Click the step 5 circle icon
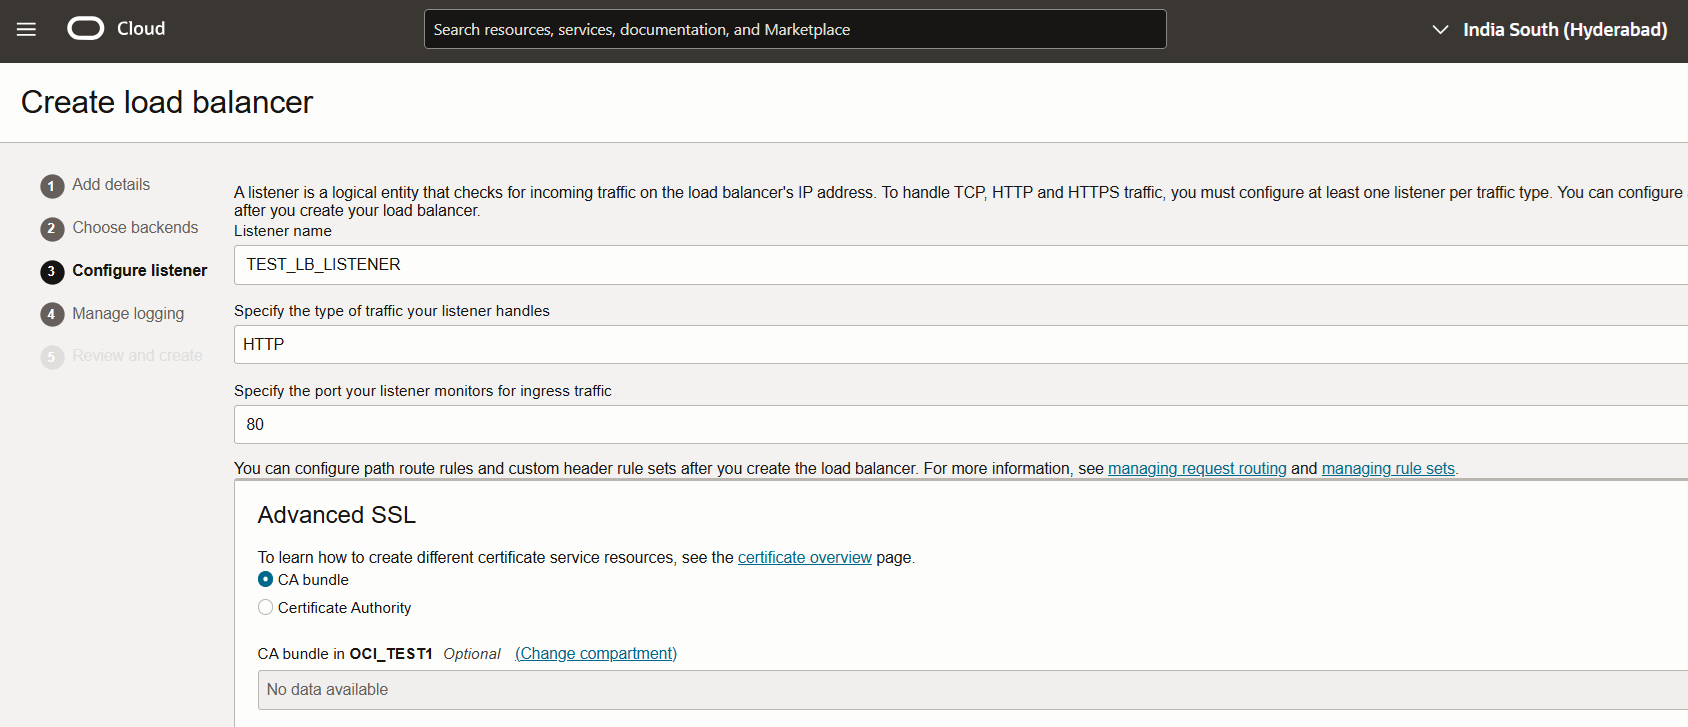This screenshot has height=727, width=1688. (52, 357)
